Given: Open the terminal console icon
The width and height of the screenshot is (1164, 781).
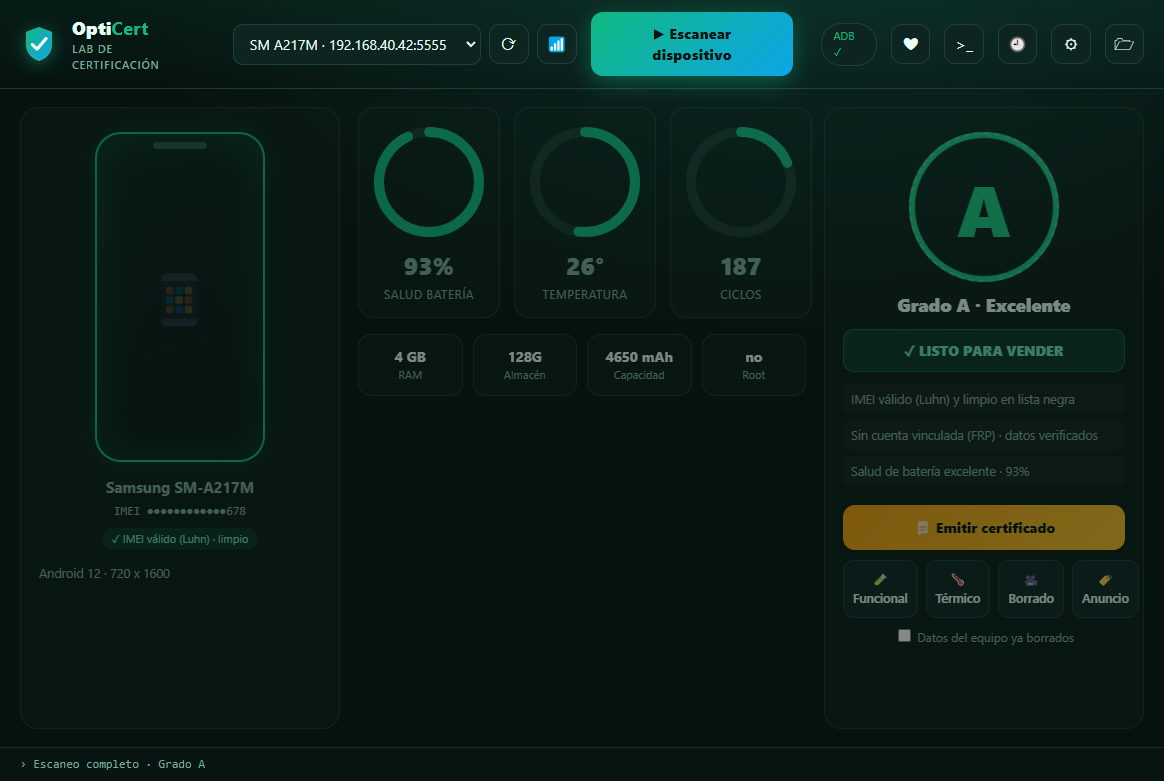Looking at the screenshot, I should pyautogui.click(x=964, y=45).
